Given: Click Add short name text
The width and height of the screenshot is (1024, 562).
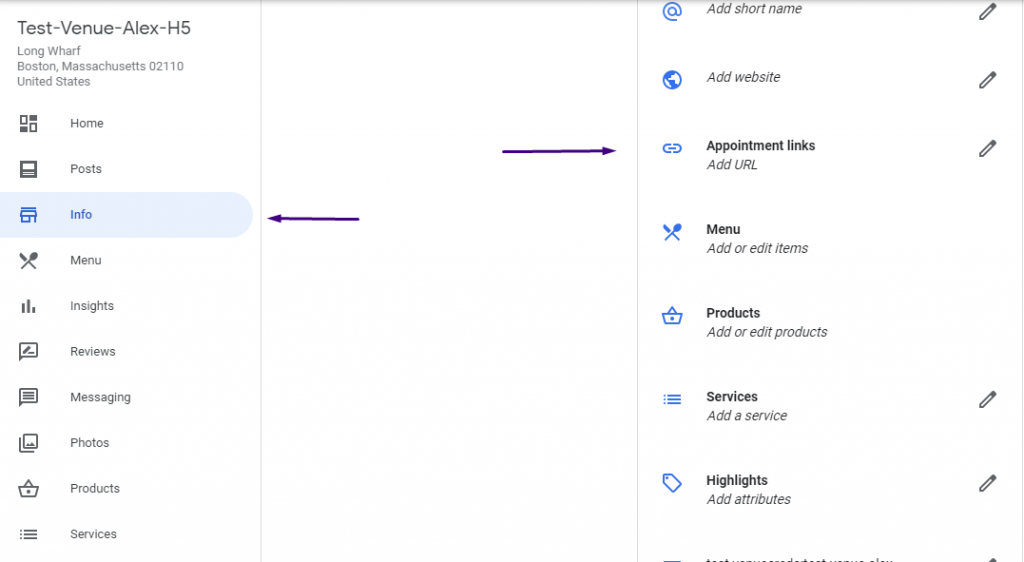Looking at the screenshot, I should point(754,8).
